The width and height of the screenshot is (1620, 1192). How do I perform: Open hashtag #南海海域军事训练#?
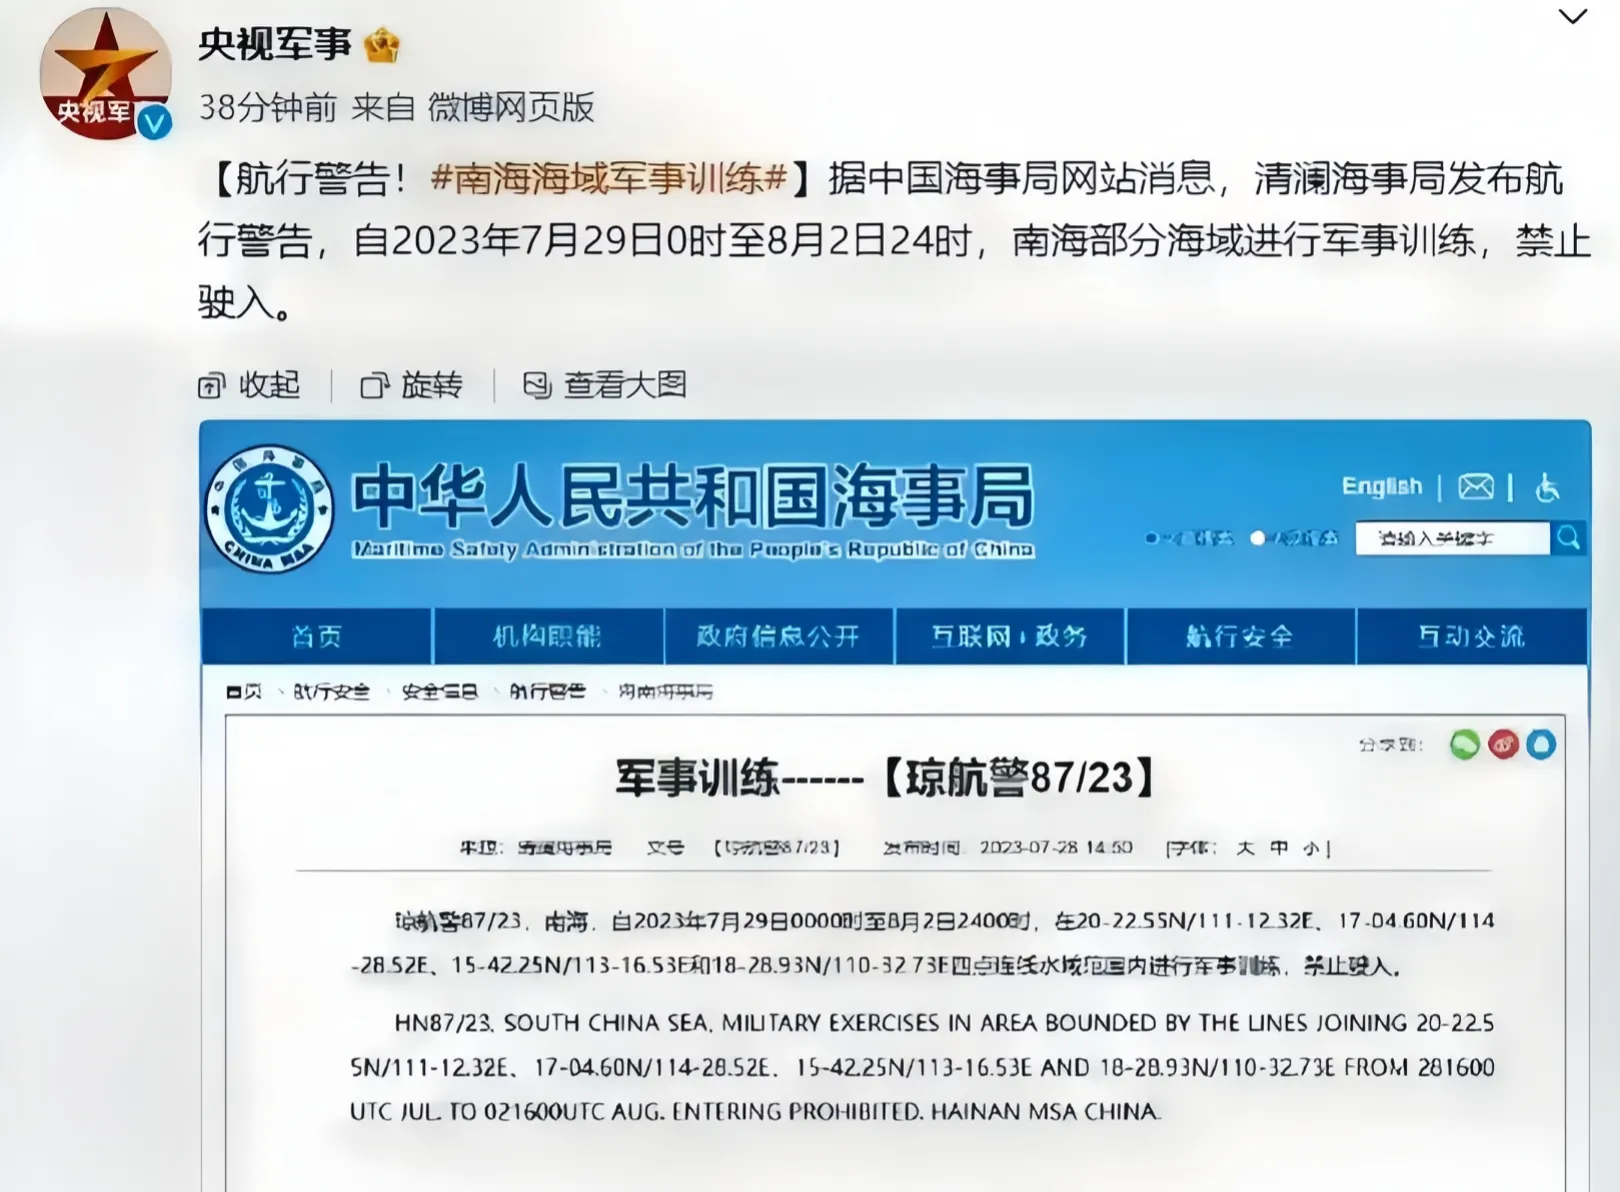[610, 178]
